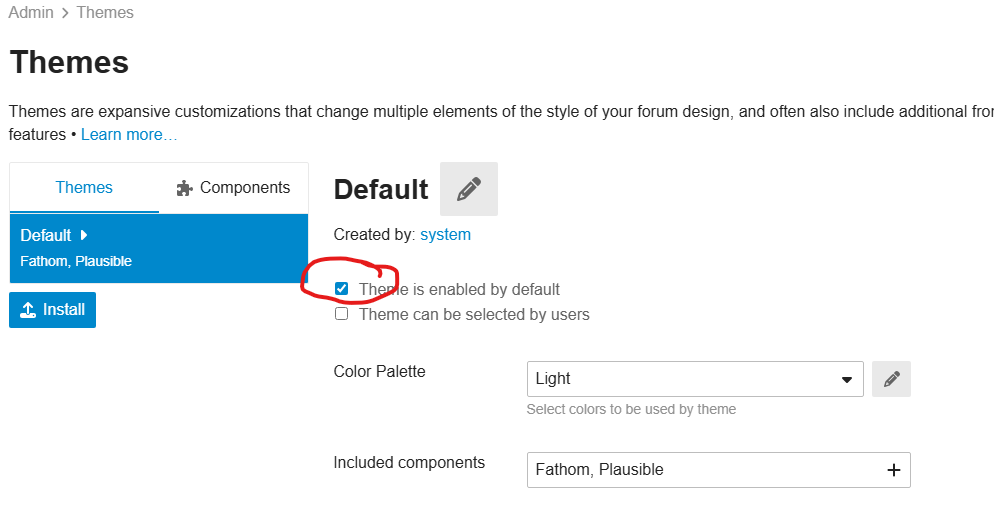Image resolution: width=994 pixels, height=512 pixels.
Task: Go to Admin in breadcrumb
Action: coord(31,13)
